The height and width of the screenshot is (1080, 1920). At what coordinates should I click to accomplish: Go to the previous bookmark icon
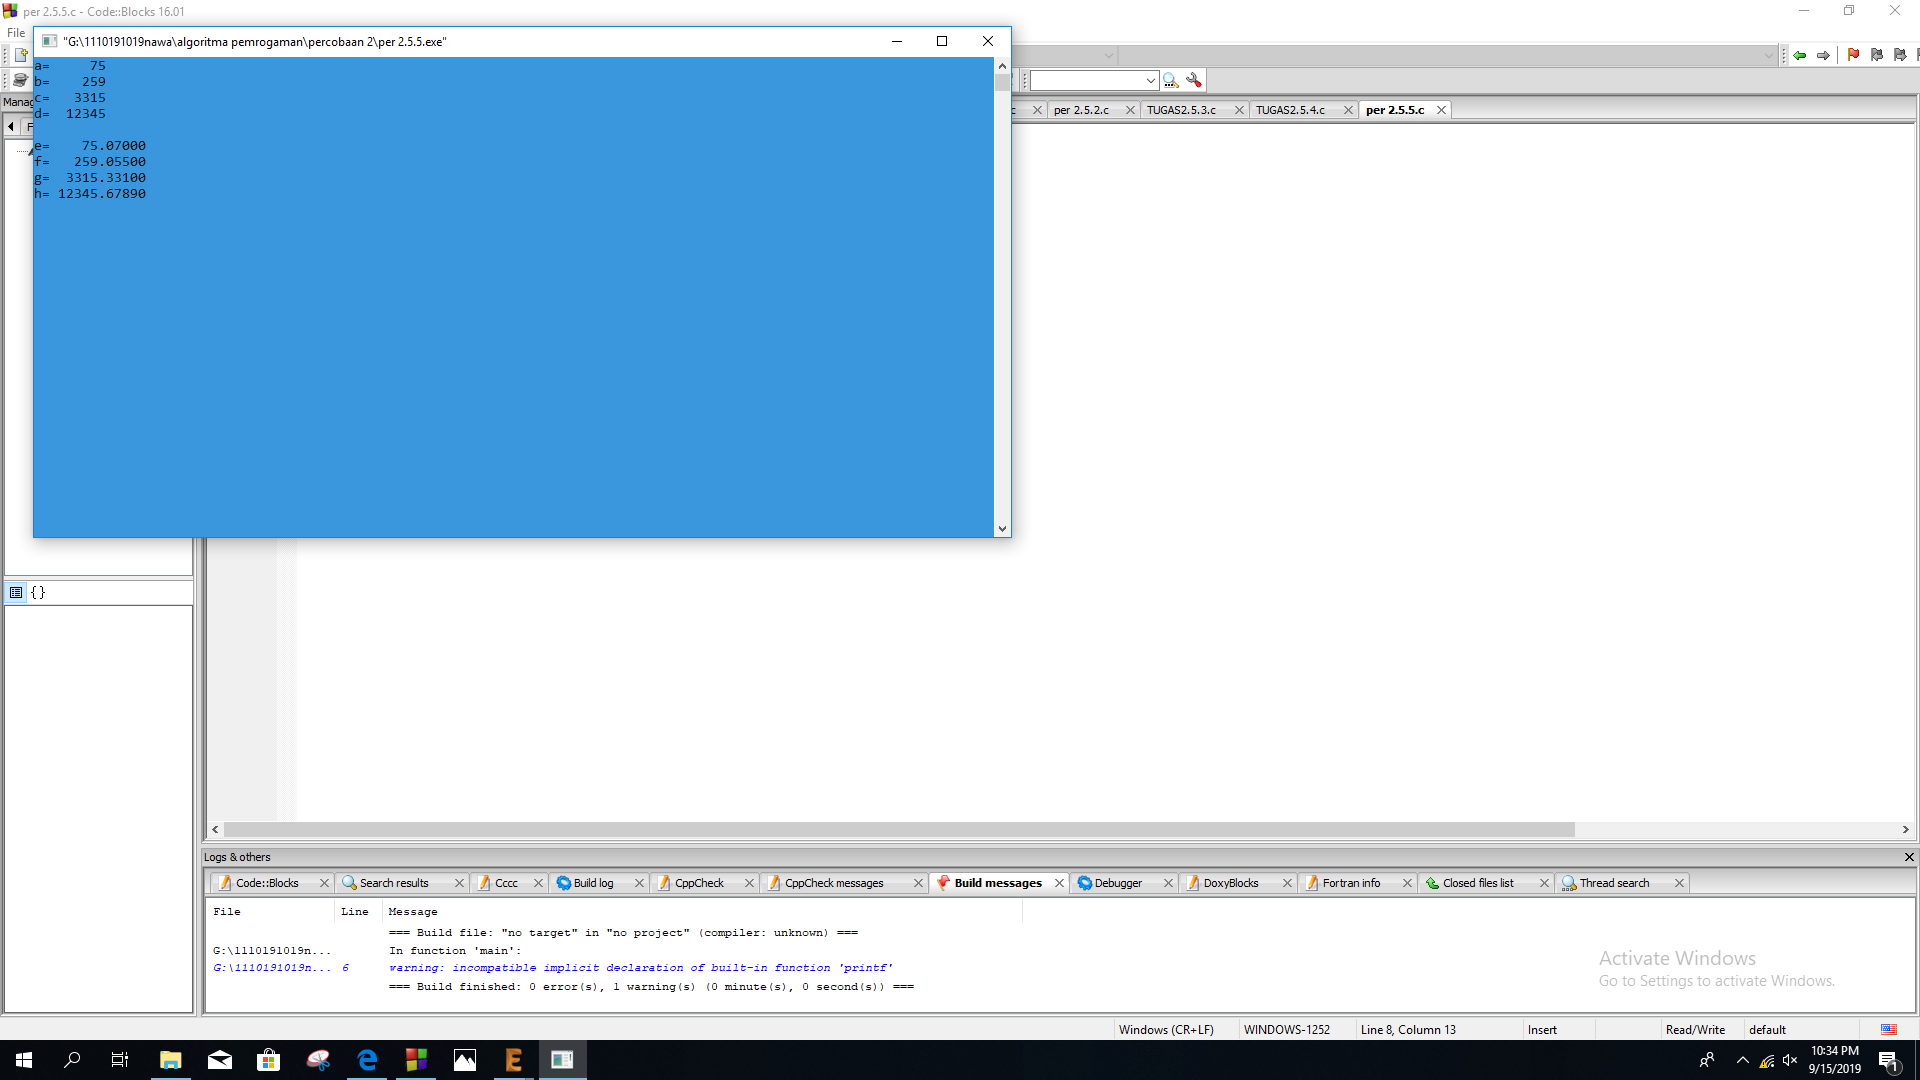[1877, 55]
